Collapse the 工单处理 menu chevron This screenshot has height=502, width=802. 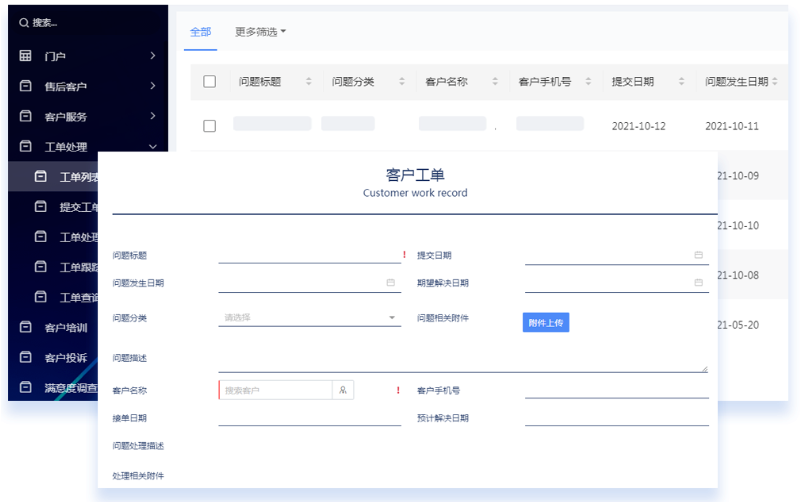pyautogui.click(x=152, y=146)
